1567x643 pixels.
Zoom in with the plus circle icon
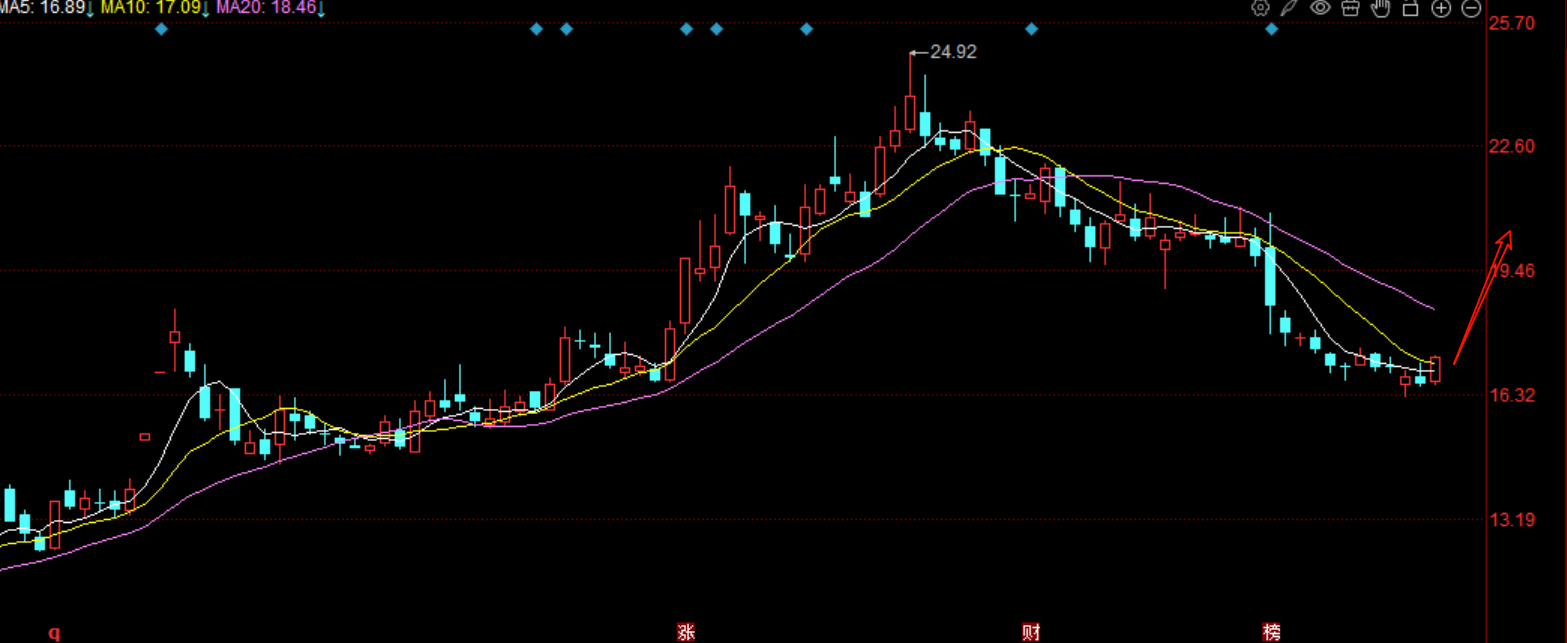1441,8
